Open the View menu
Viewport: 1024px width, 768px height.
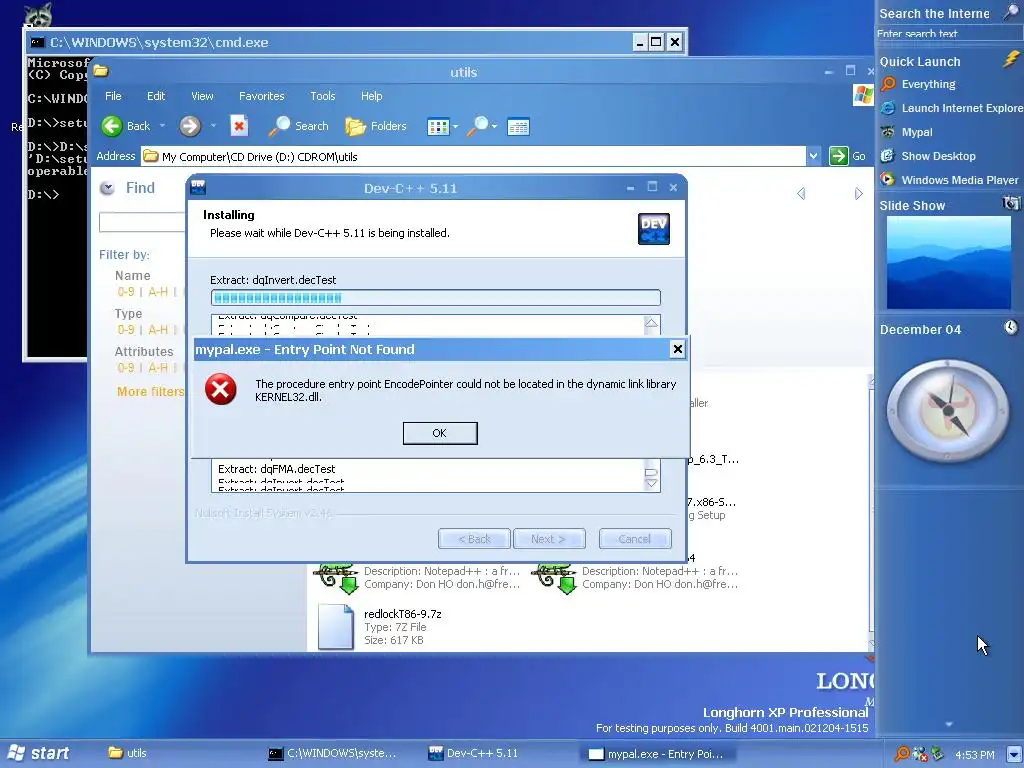coord(202,96)
